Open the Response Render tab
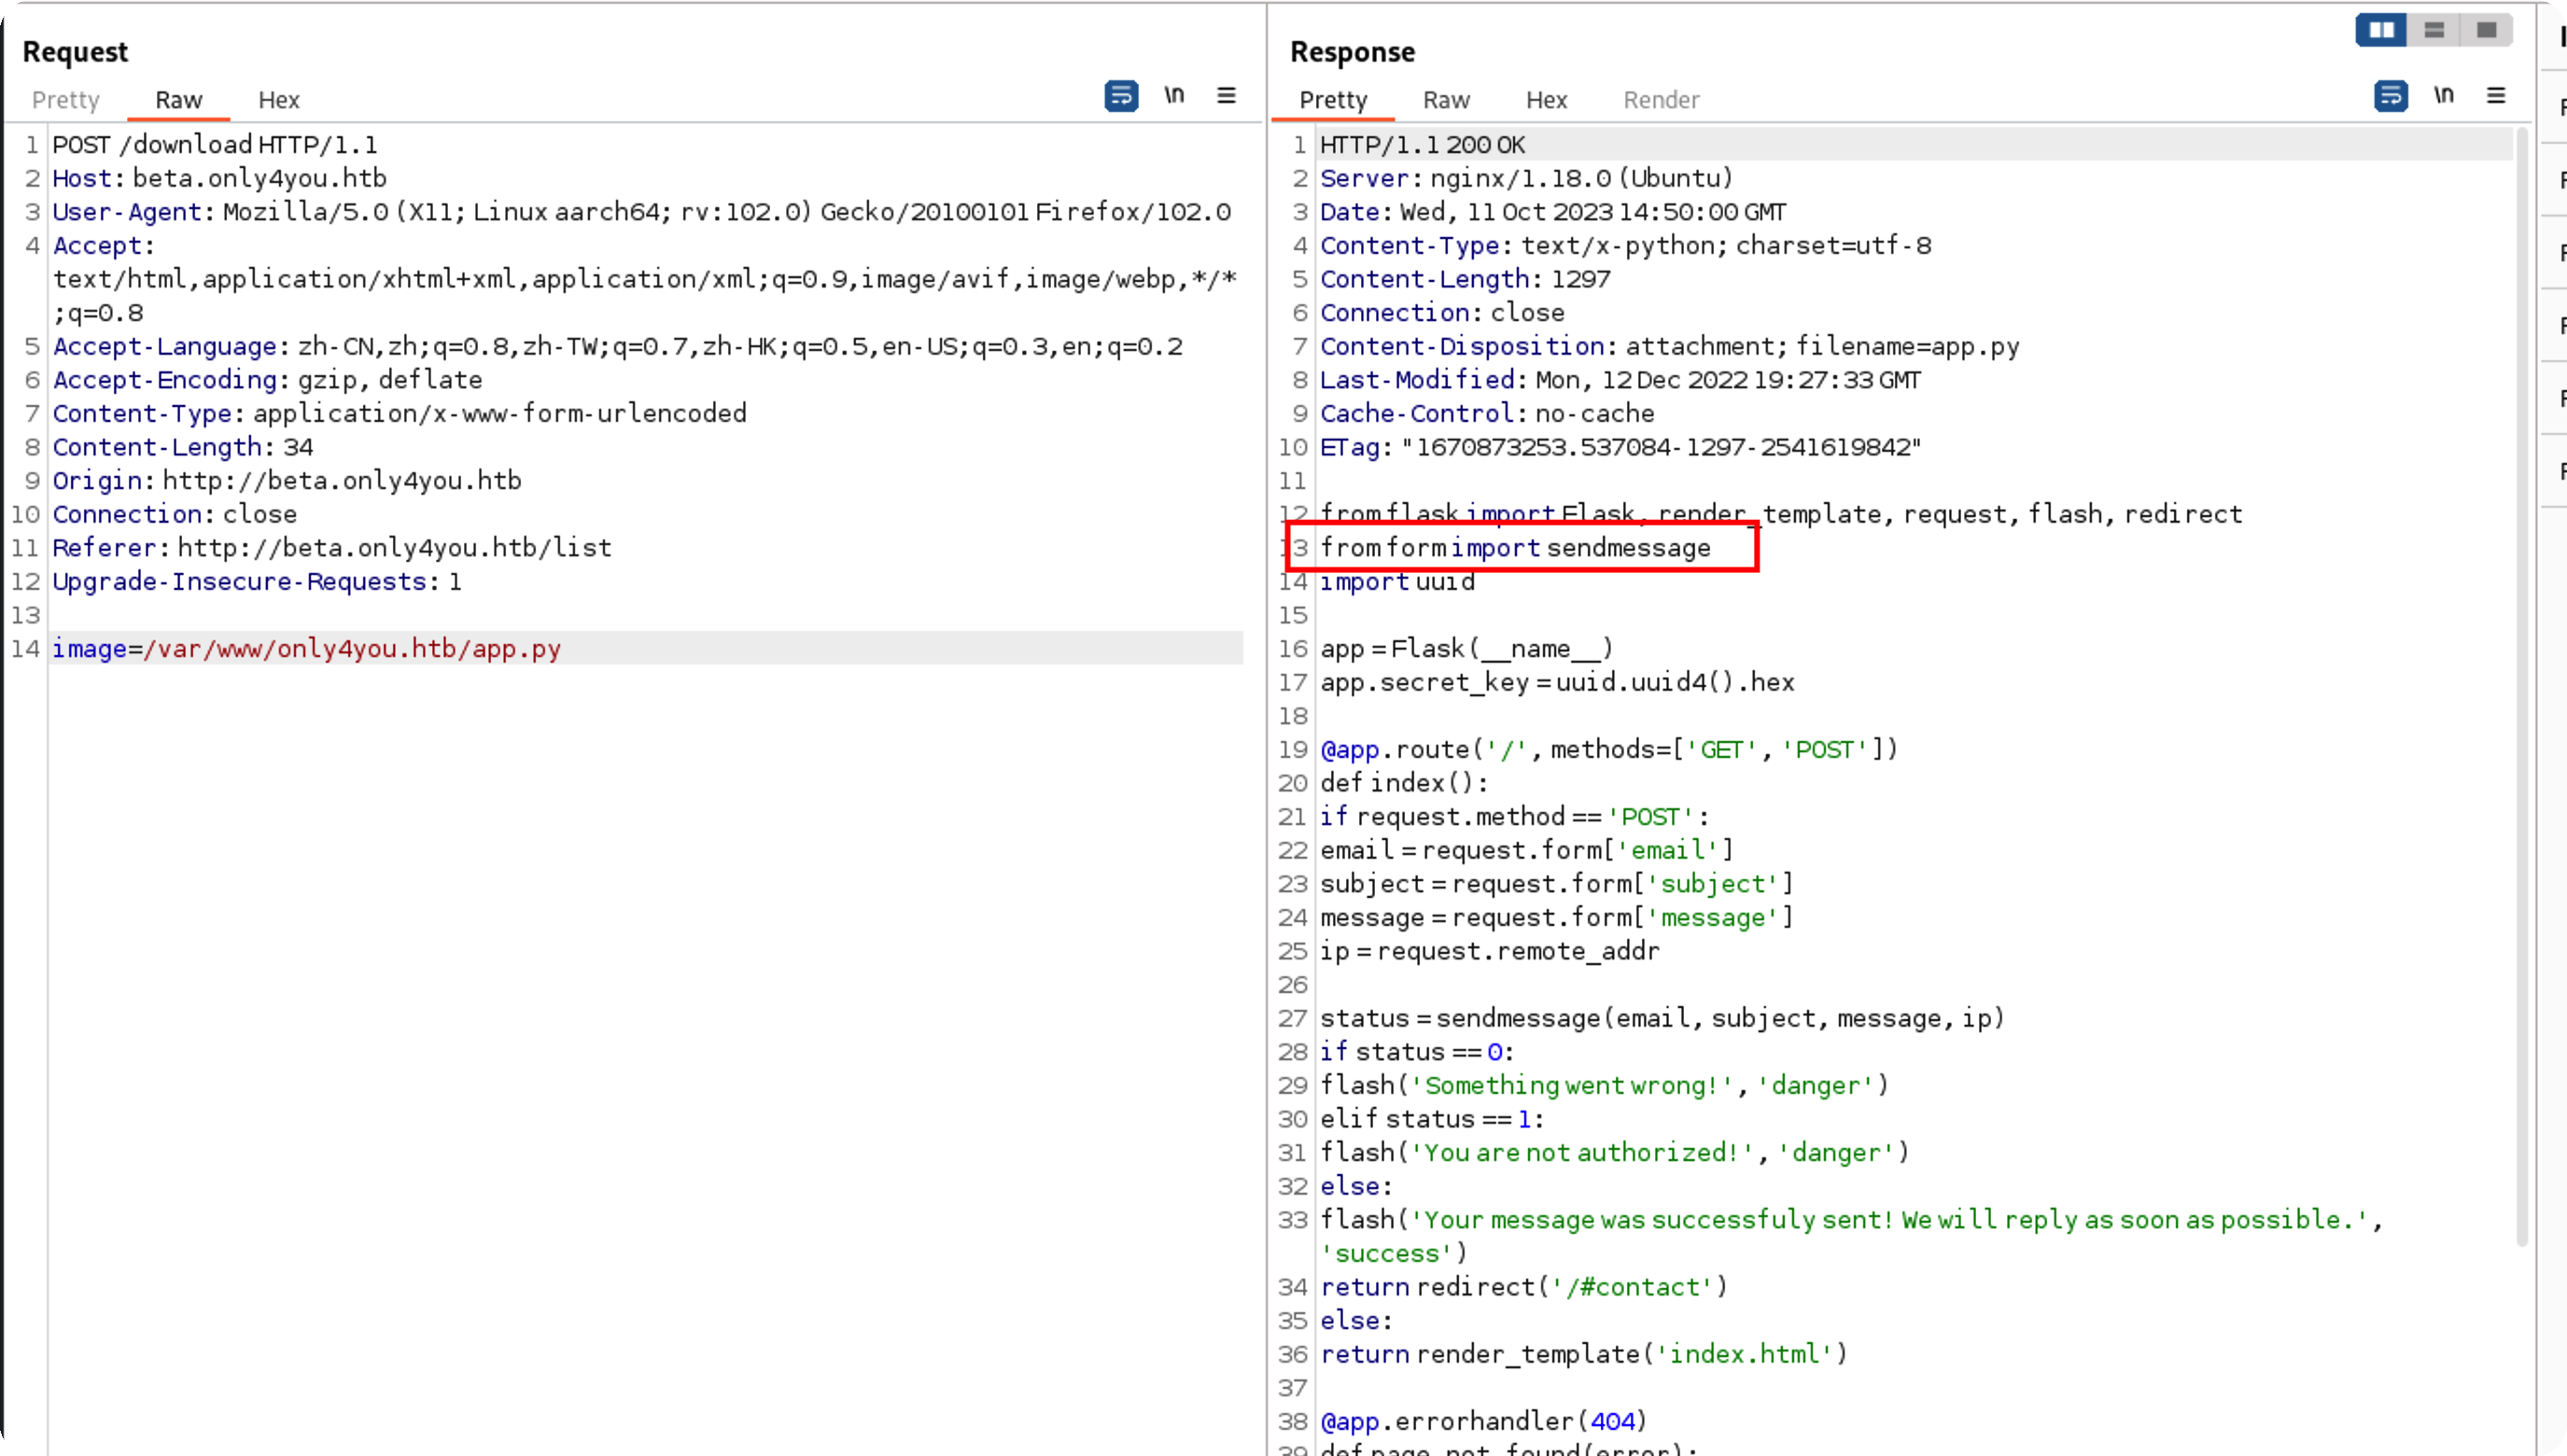Viewport: 2567px width, 1456px height. coord(1661,100)
